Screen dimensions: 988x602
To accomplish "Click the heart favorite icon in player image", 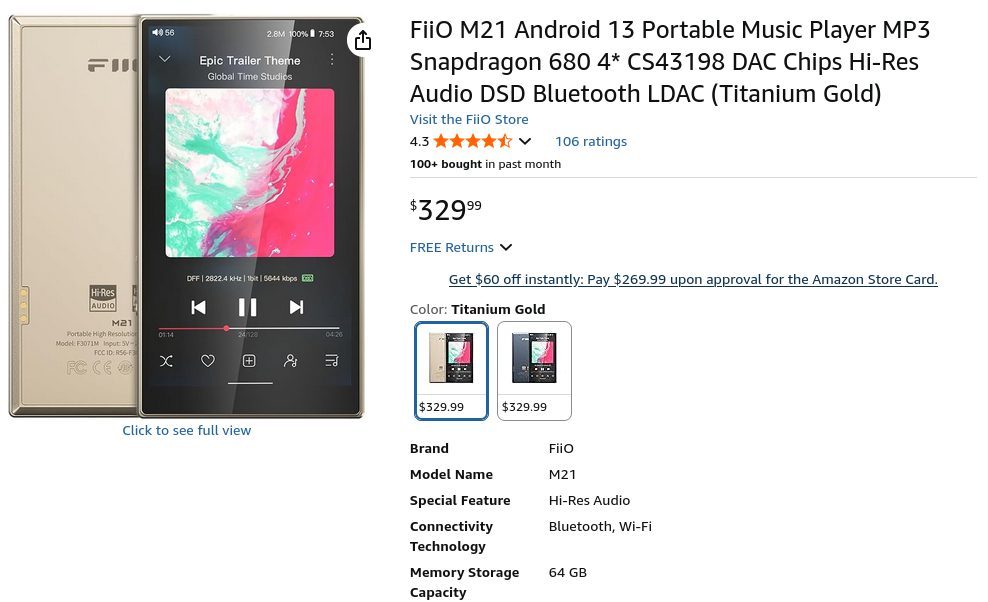I will click(x=207, y=361).
